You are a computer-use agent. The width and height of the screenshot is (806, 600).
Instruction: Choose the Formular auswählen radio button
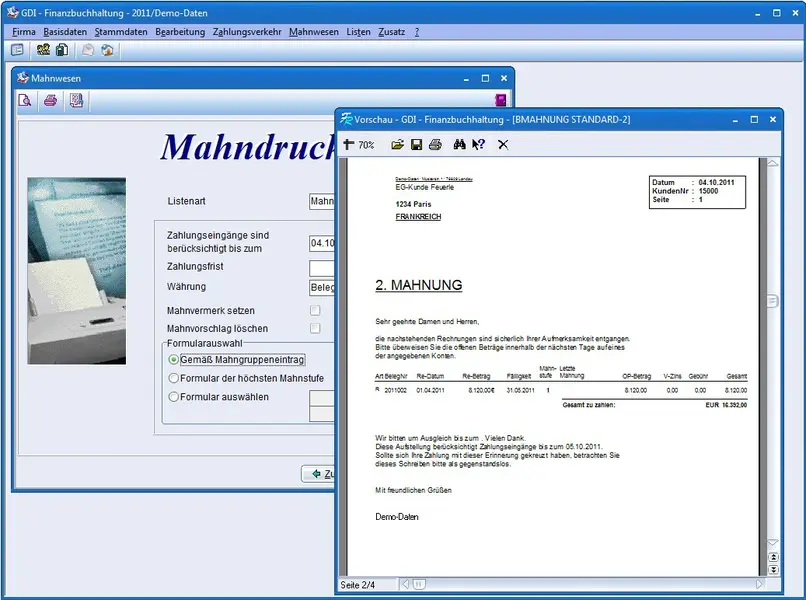click(174, 397)
